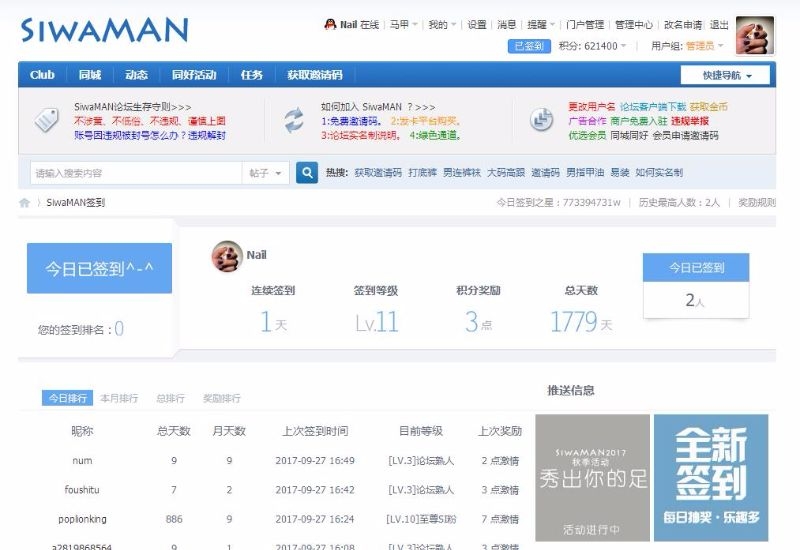Click the hot search term 如何实名制
The width and height of the screenshot is (800, 550).
coord(659,172)
